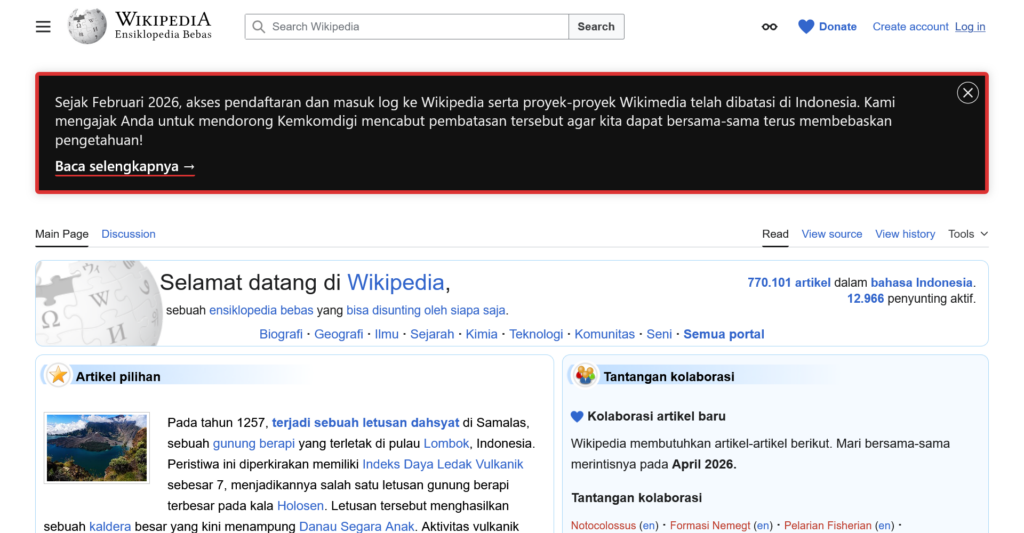Go to Create account
Screen dimensions: 1024x533
(x=910, y=27)
